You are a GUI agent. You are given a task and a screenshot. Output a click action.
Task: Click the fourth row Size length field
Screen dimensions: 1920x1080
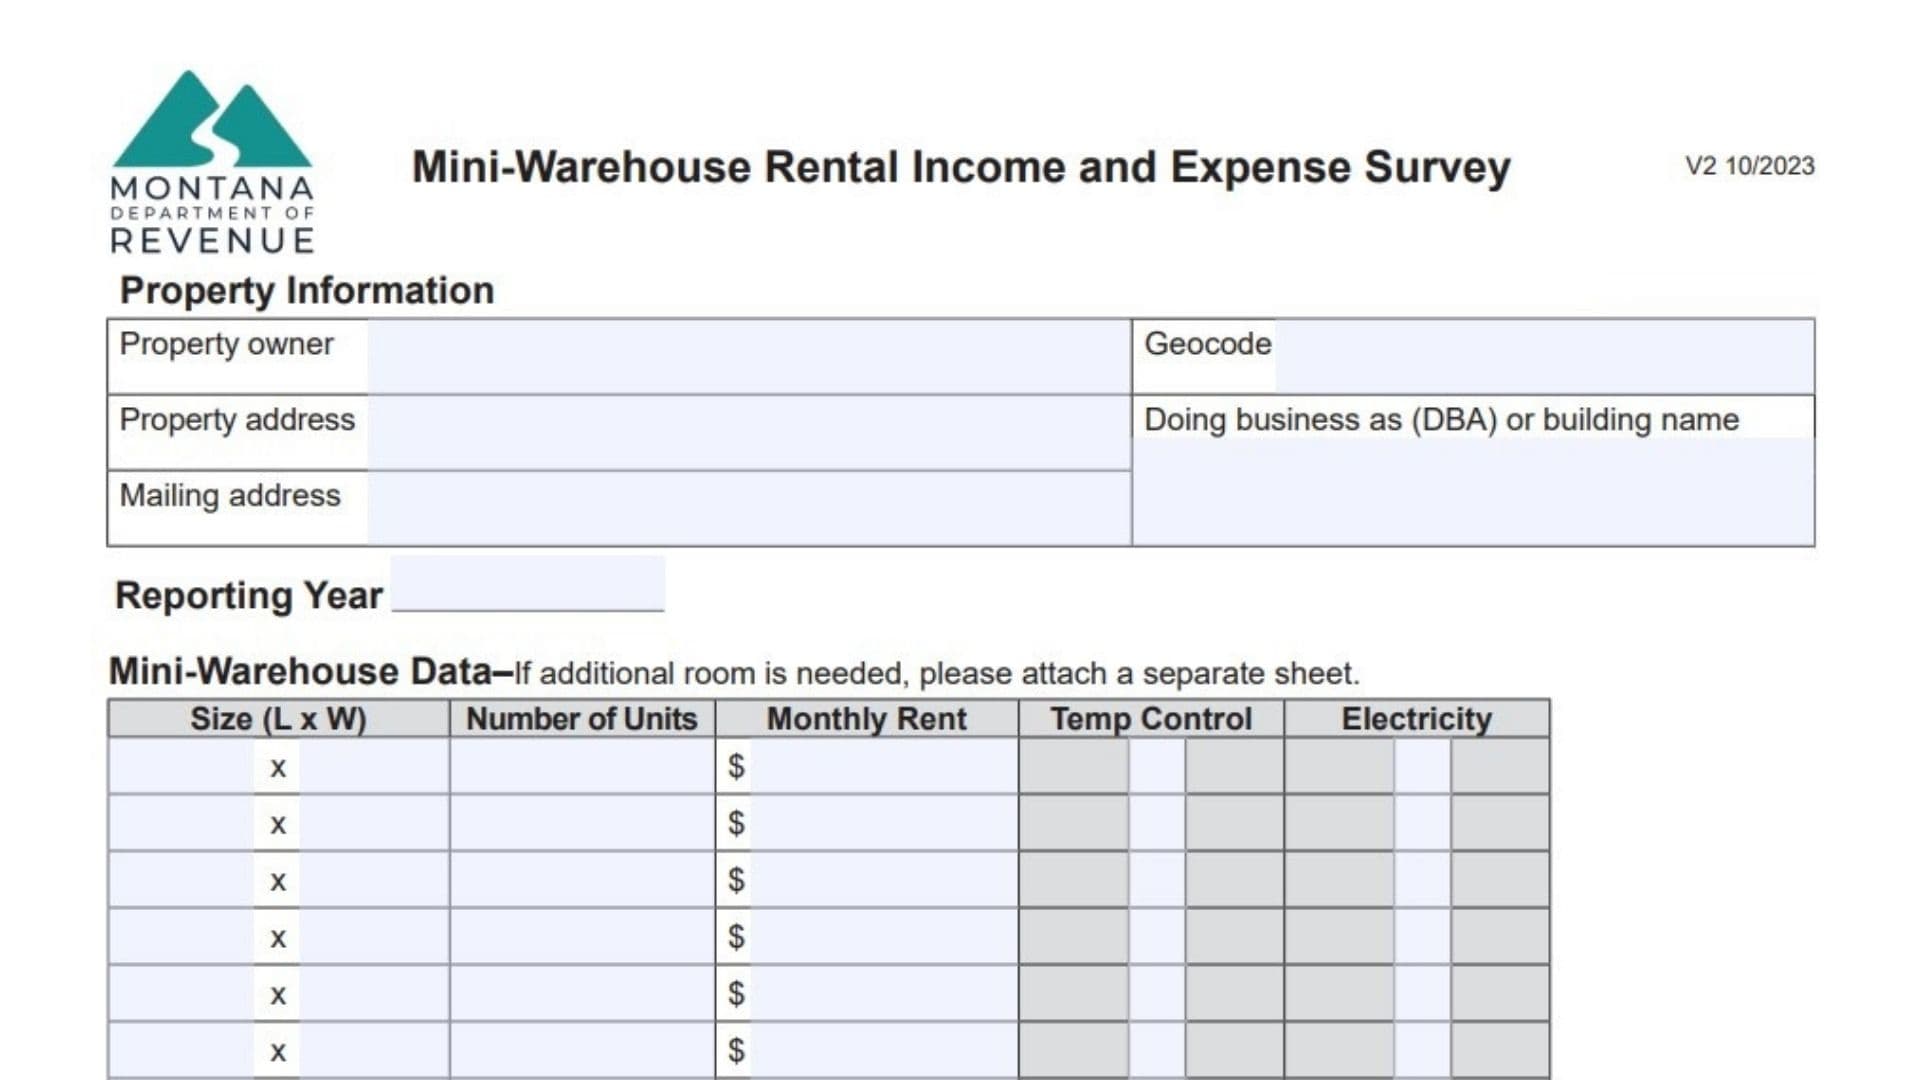click(181, 937)
